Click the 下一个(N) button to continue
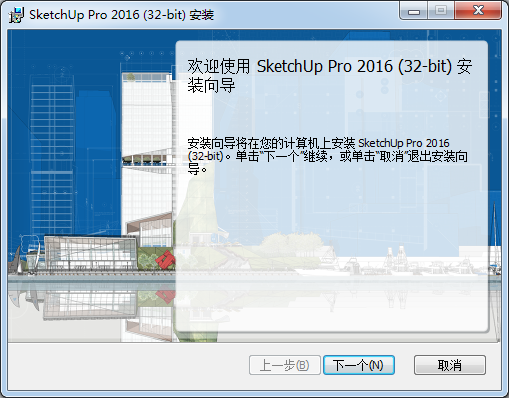The width and height of the screenshot is (509, 398). pos(359,365)
